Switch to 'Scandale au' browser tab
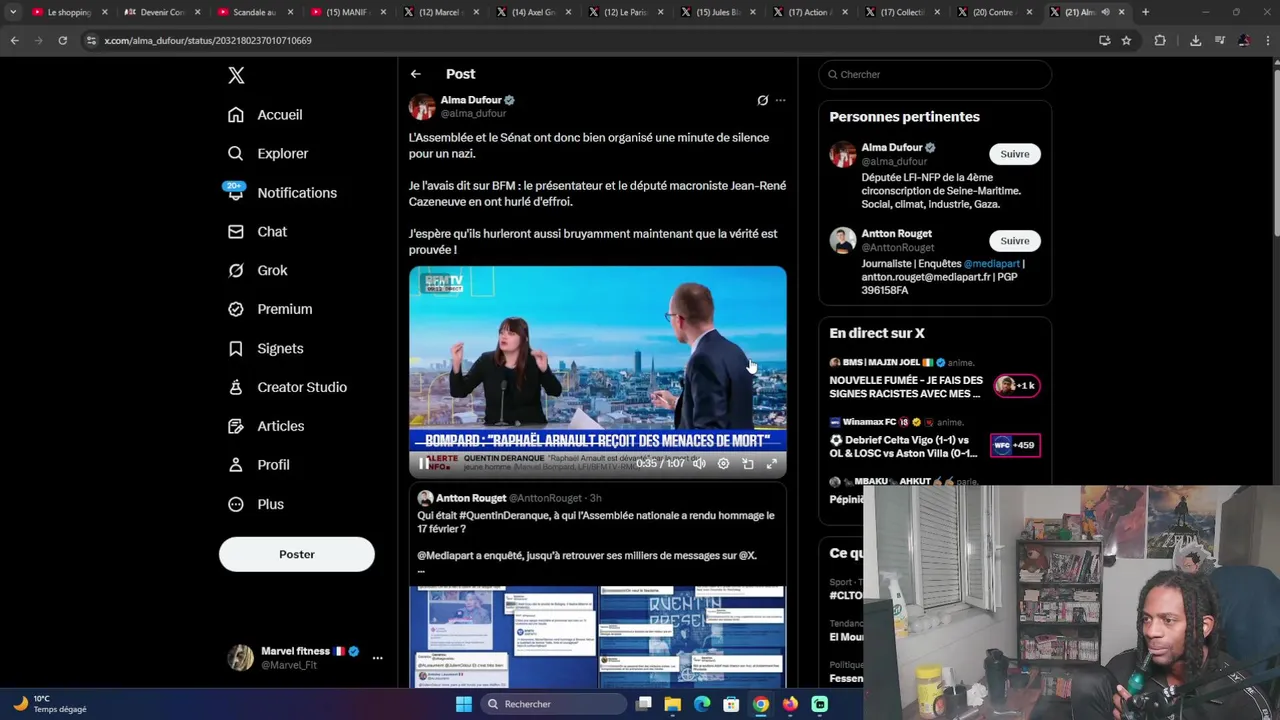 [x=254, y=12]
